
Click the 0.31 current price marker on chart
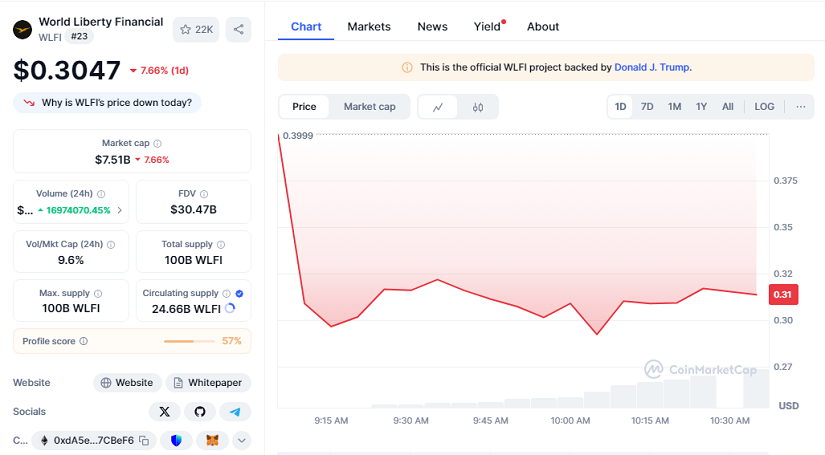click(783, 295)
